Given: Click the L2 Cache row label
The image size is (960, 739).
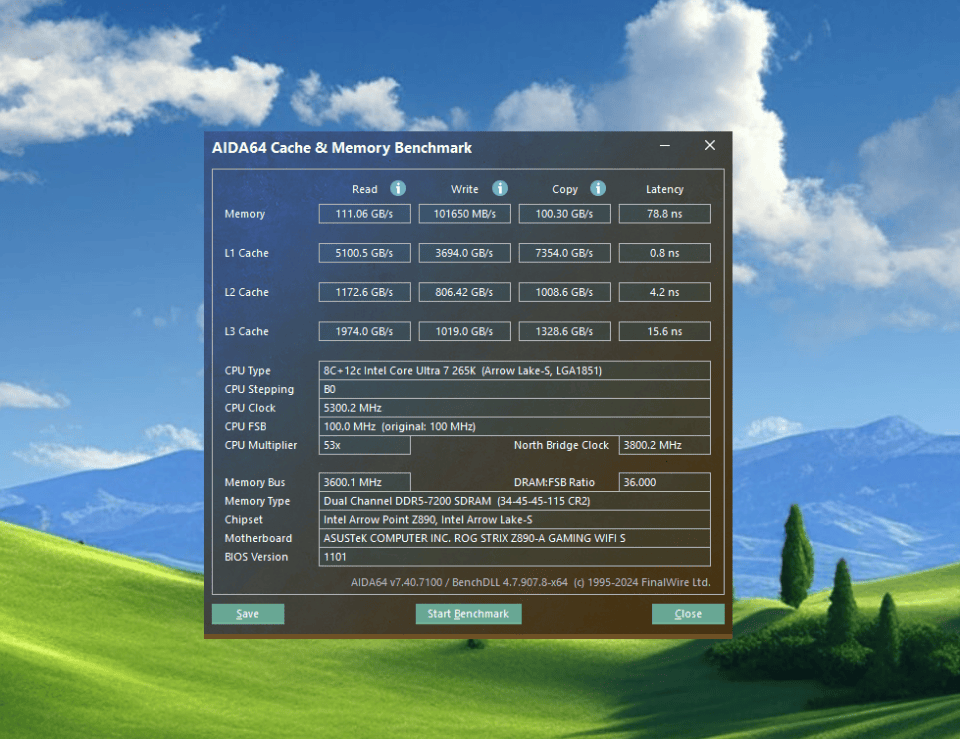Looking at the screenshot, I should [x=247, y=292].
